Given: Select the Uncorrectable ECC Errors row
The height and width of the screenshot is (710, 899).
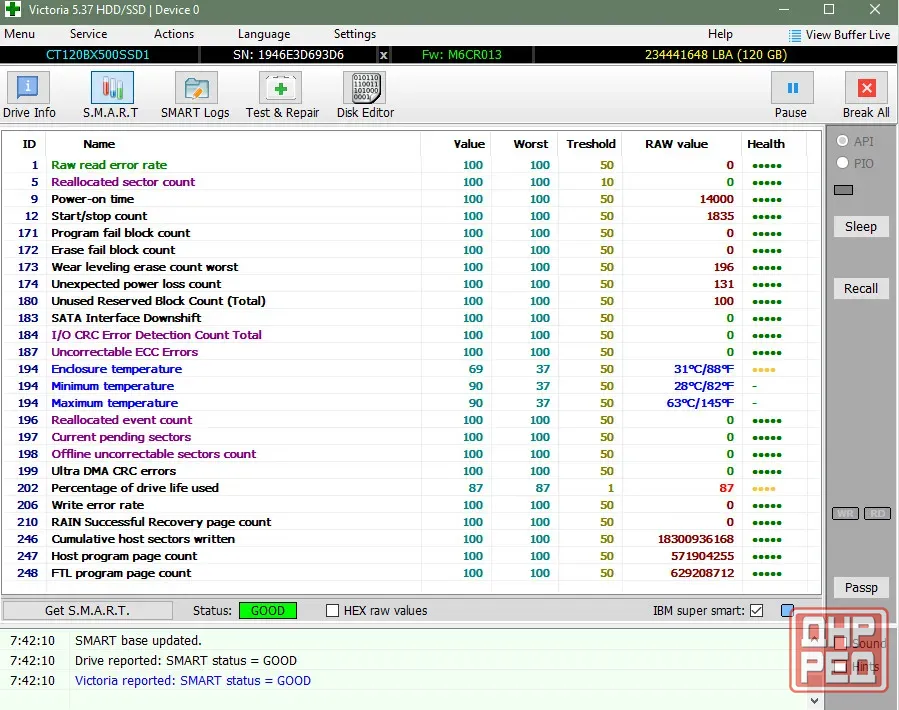Looking at the screenshot, I should coord(412,352).
